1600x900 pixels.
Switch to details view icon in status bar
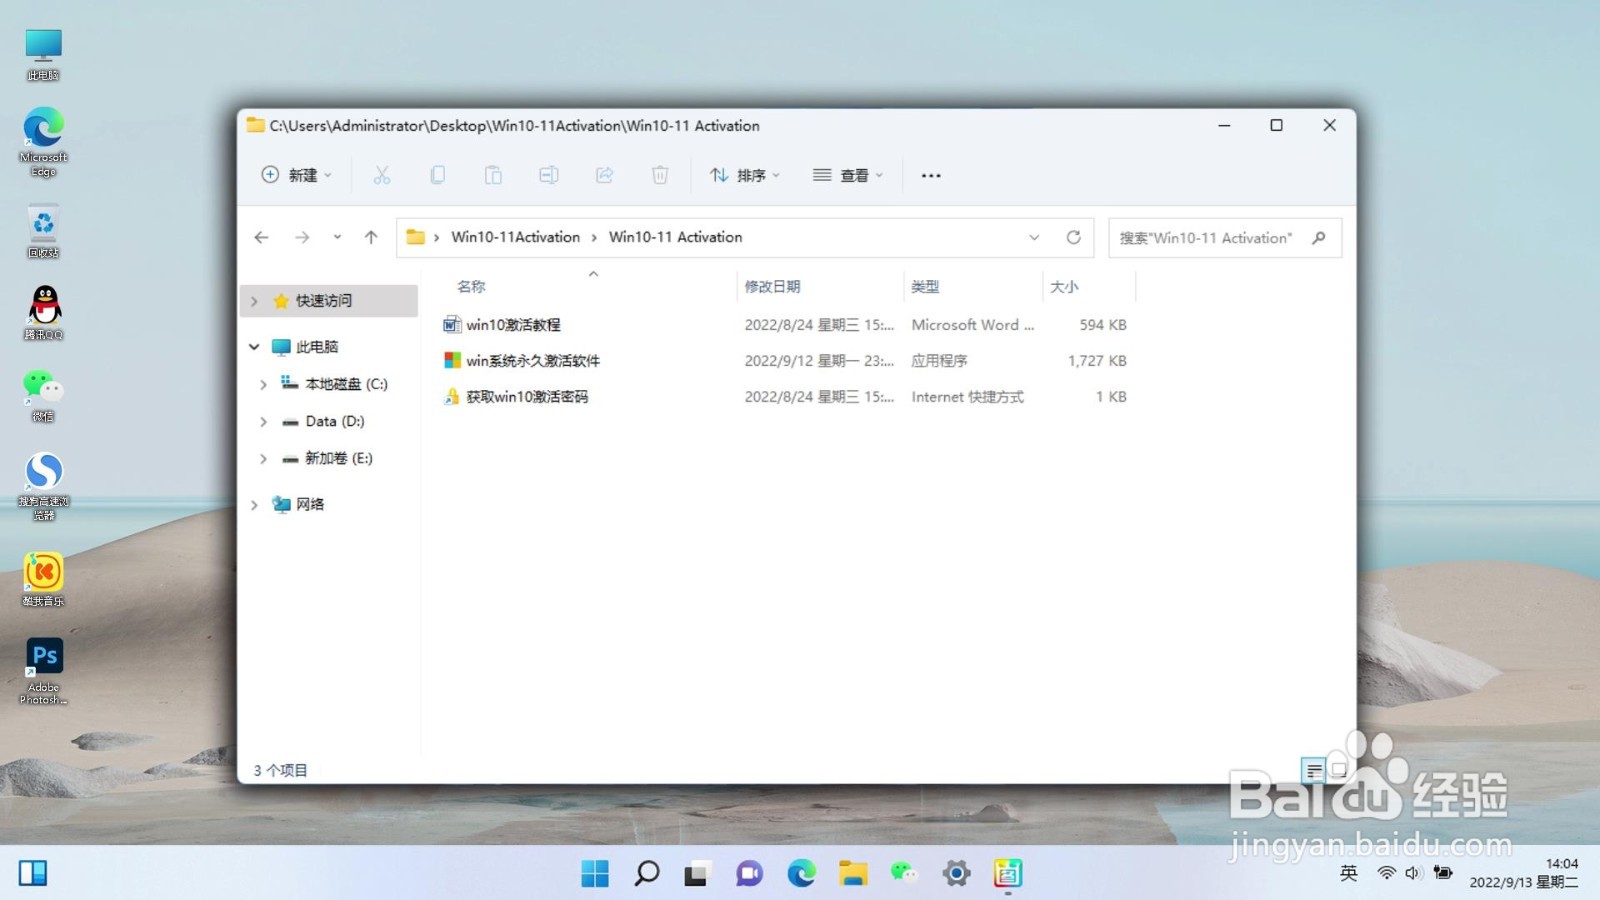click(1314, 770)
